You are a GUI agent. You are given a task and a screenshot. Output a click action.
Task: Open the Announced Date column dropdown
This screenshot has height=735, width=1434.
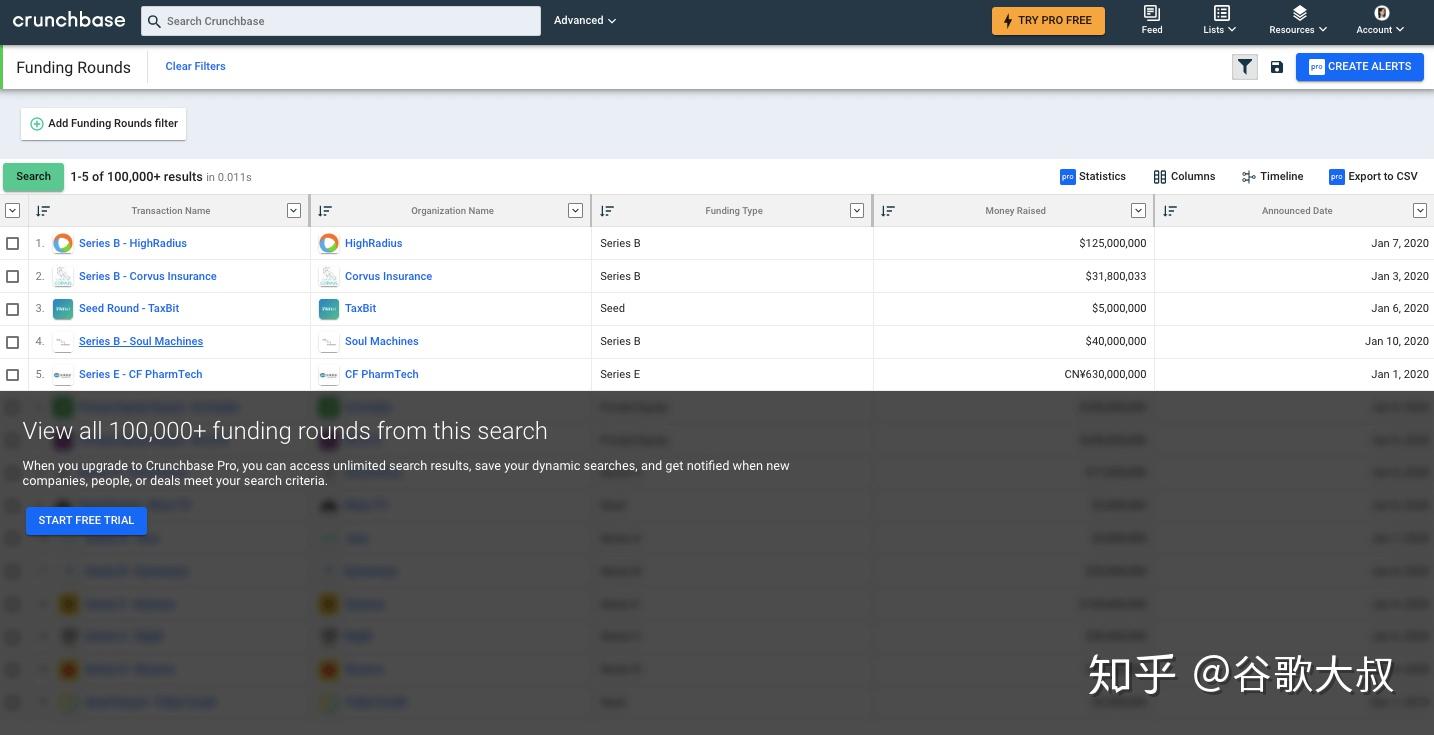click(x=1420, y=211)
